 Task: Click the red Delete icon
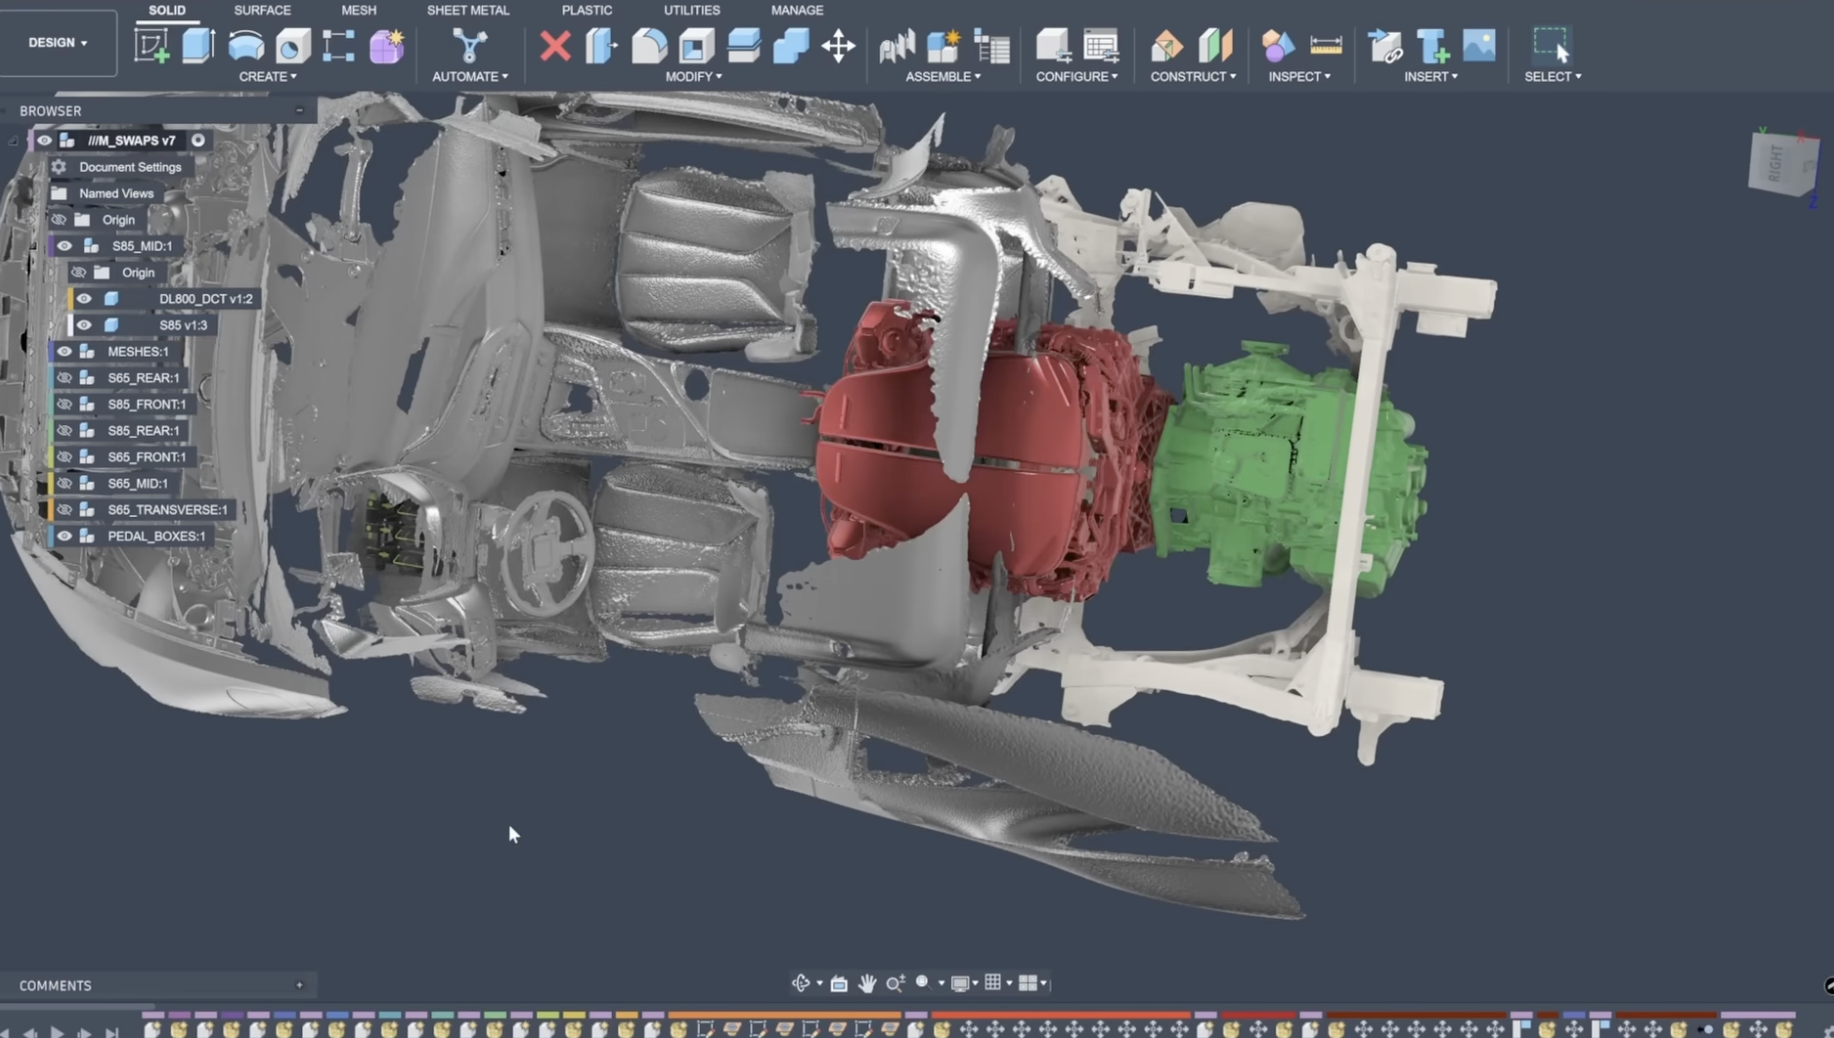click(x=555, y=46)
